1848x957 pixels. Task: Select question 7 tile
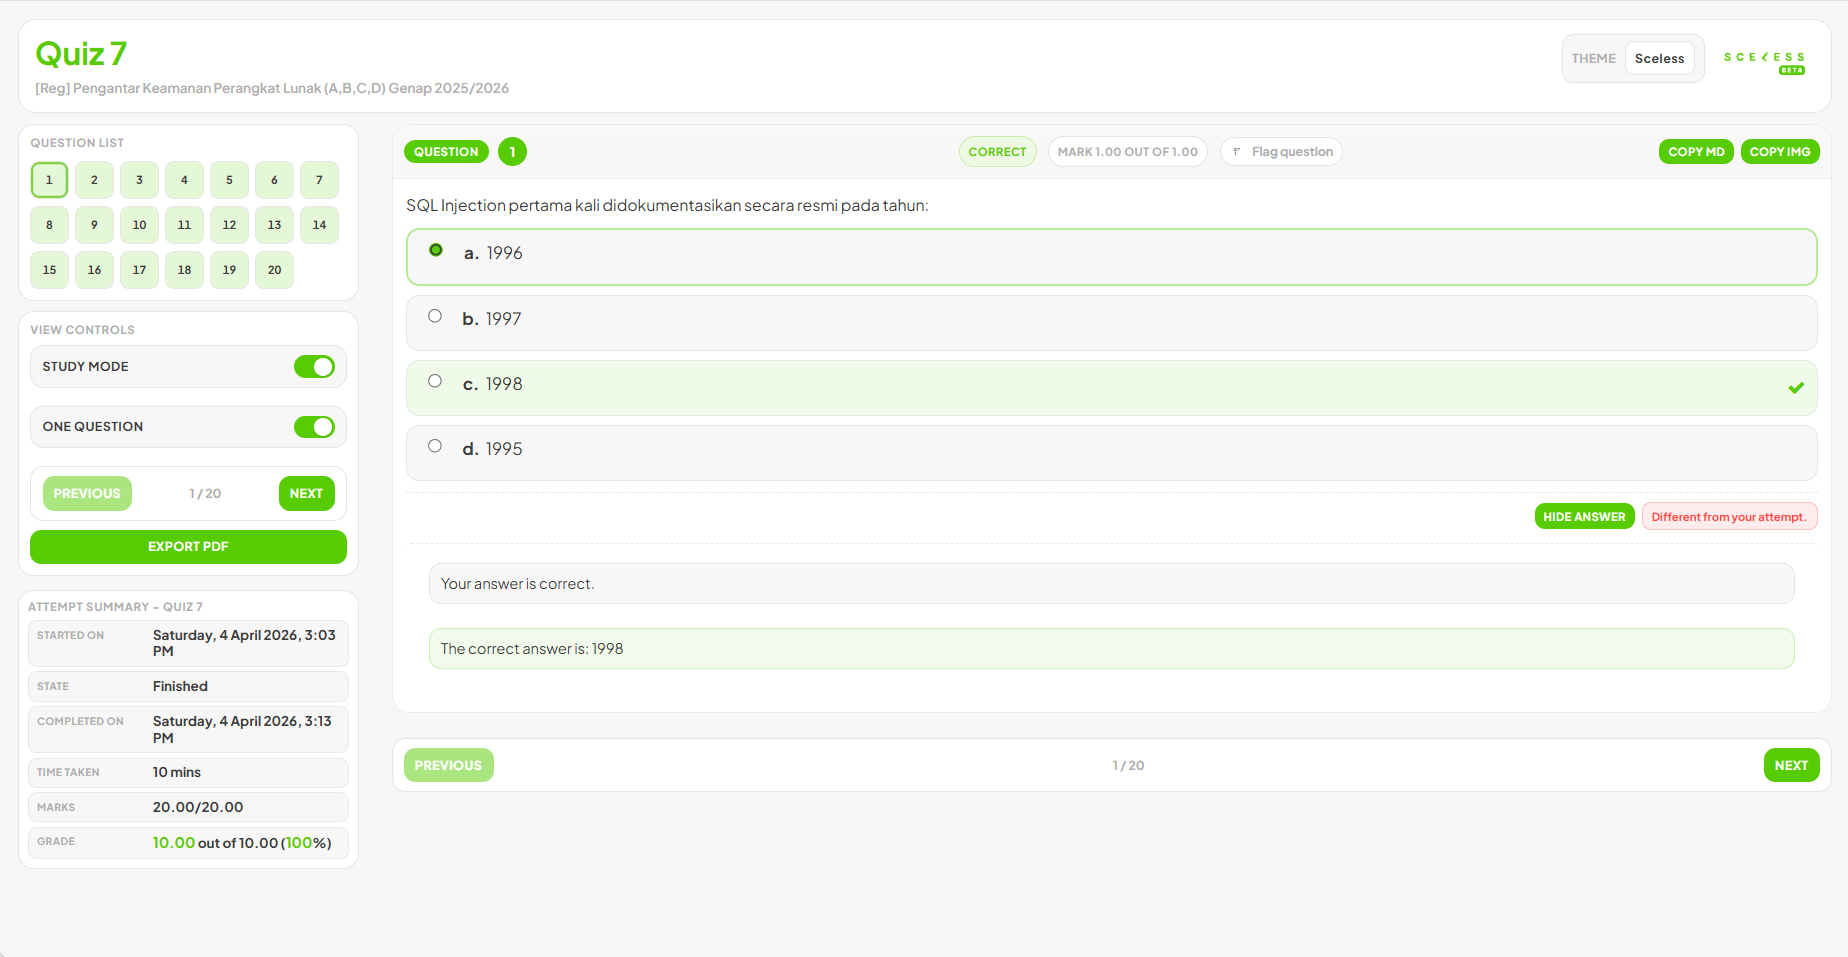pos(319,180)
